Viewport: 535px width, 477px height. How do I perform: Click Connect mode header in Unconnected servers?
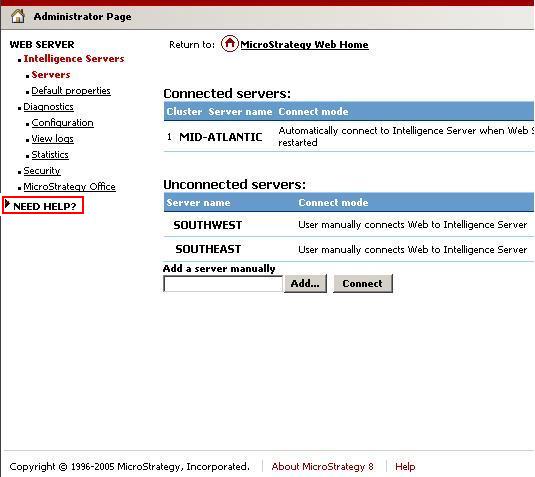(x=333, y=203)
